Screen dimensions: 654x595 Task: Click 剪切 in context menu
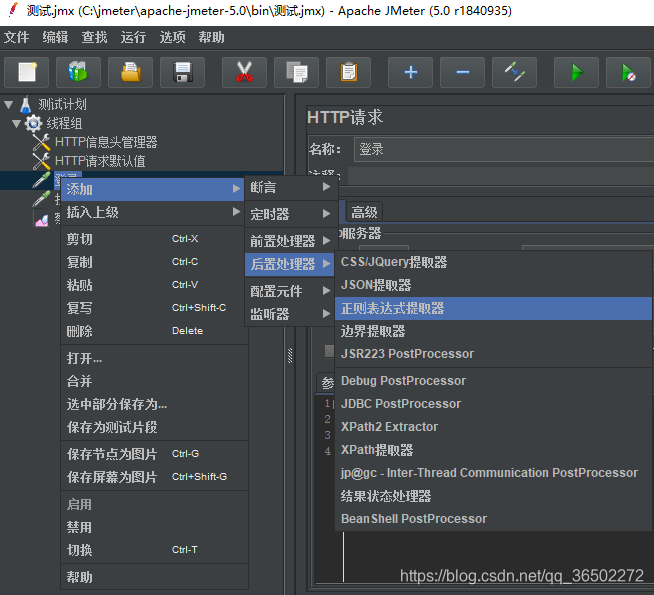tap(154, 239)
